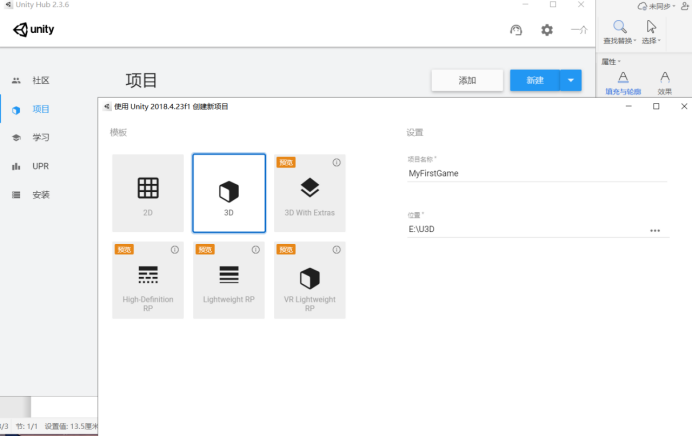693x436 pixels.
Task: Expand the 新建 button dropdown arrow
Action: click(x=571, y=80)
